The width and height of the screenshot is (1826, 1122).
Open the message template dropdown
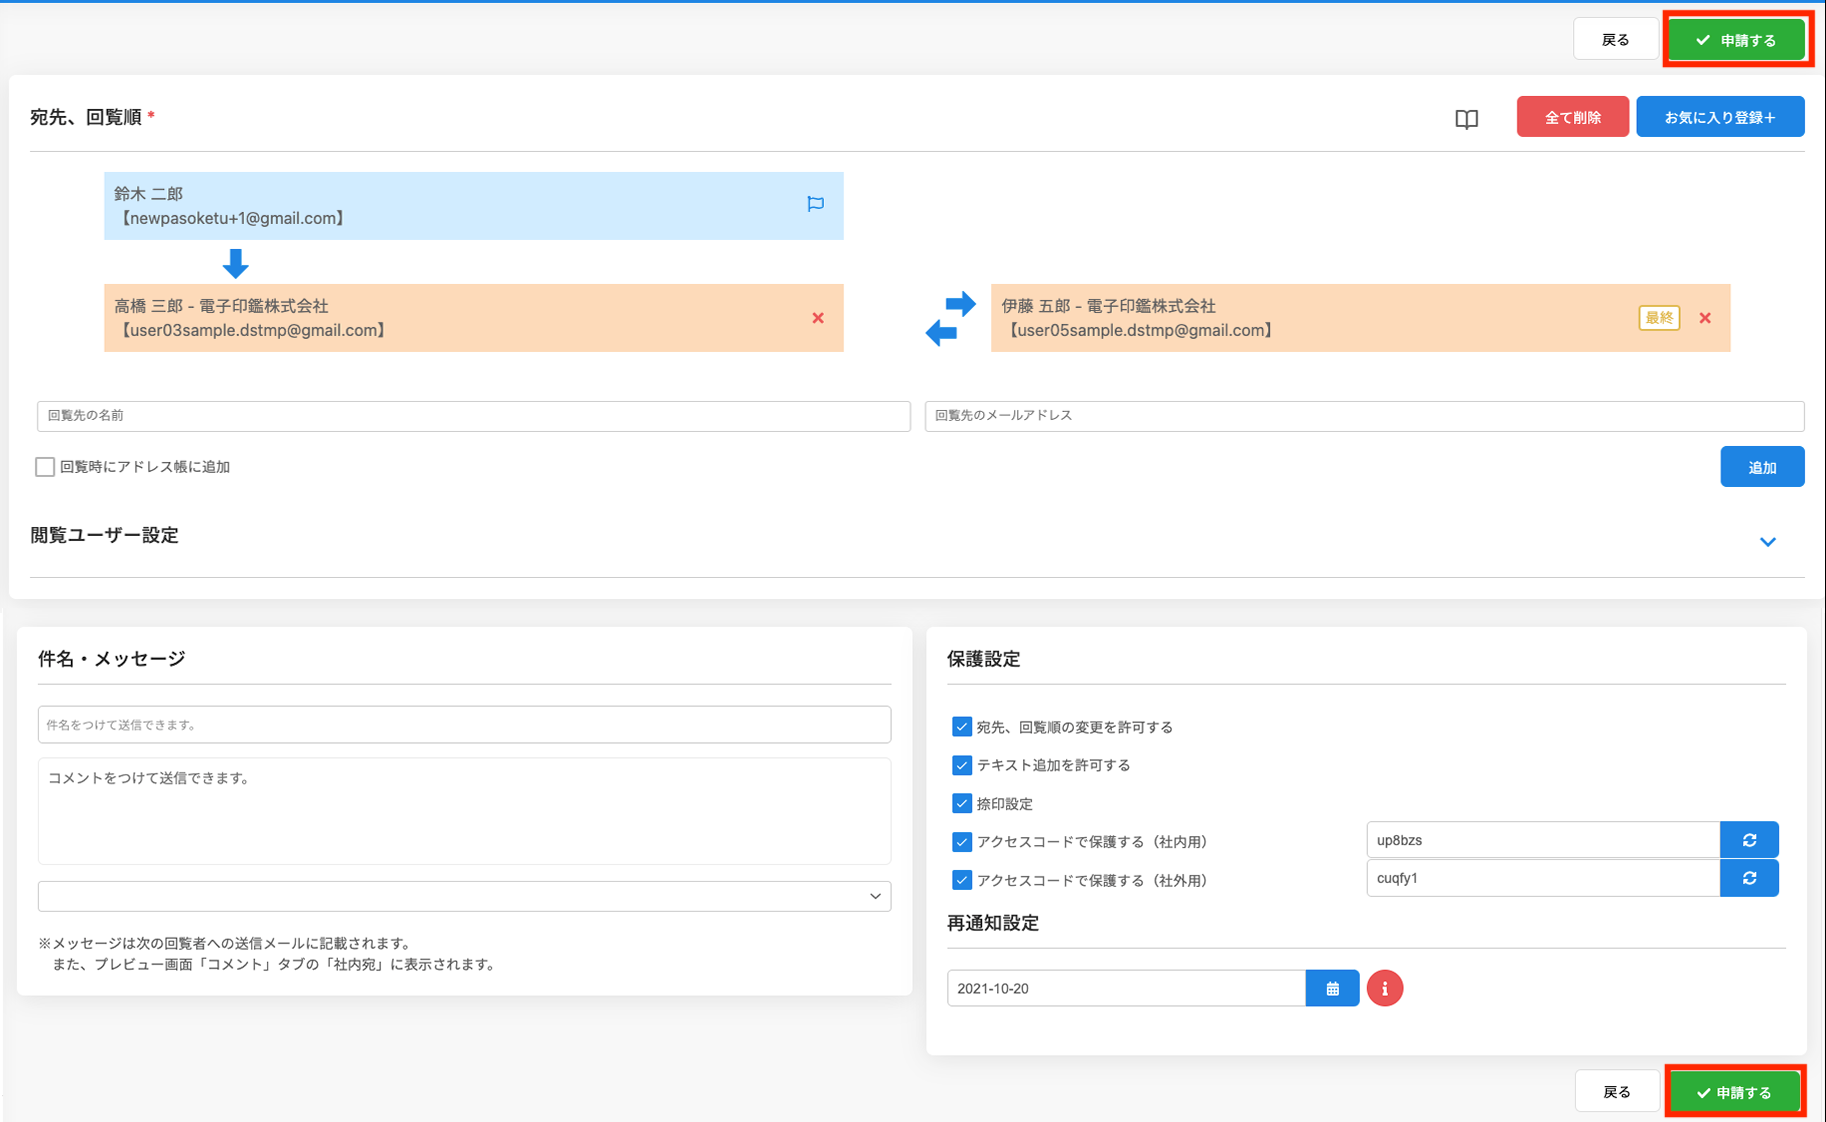[x=464, y=896]
